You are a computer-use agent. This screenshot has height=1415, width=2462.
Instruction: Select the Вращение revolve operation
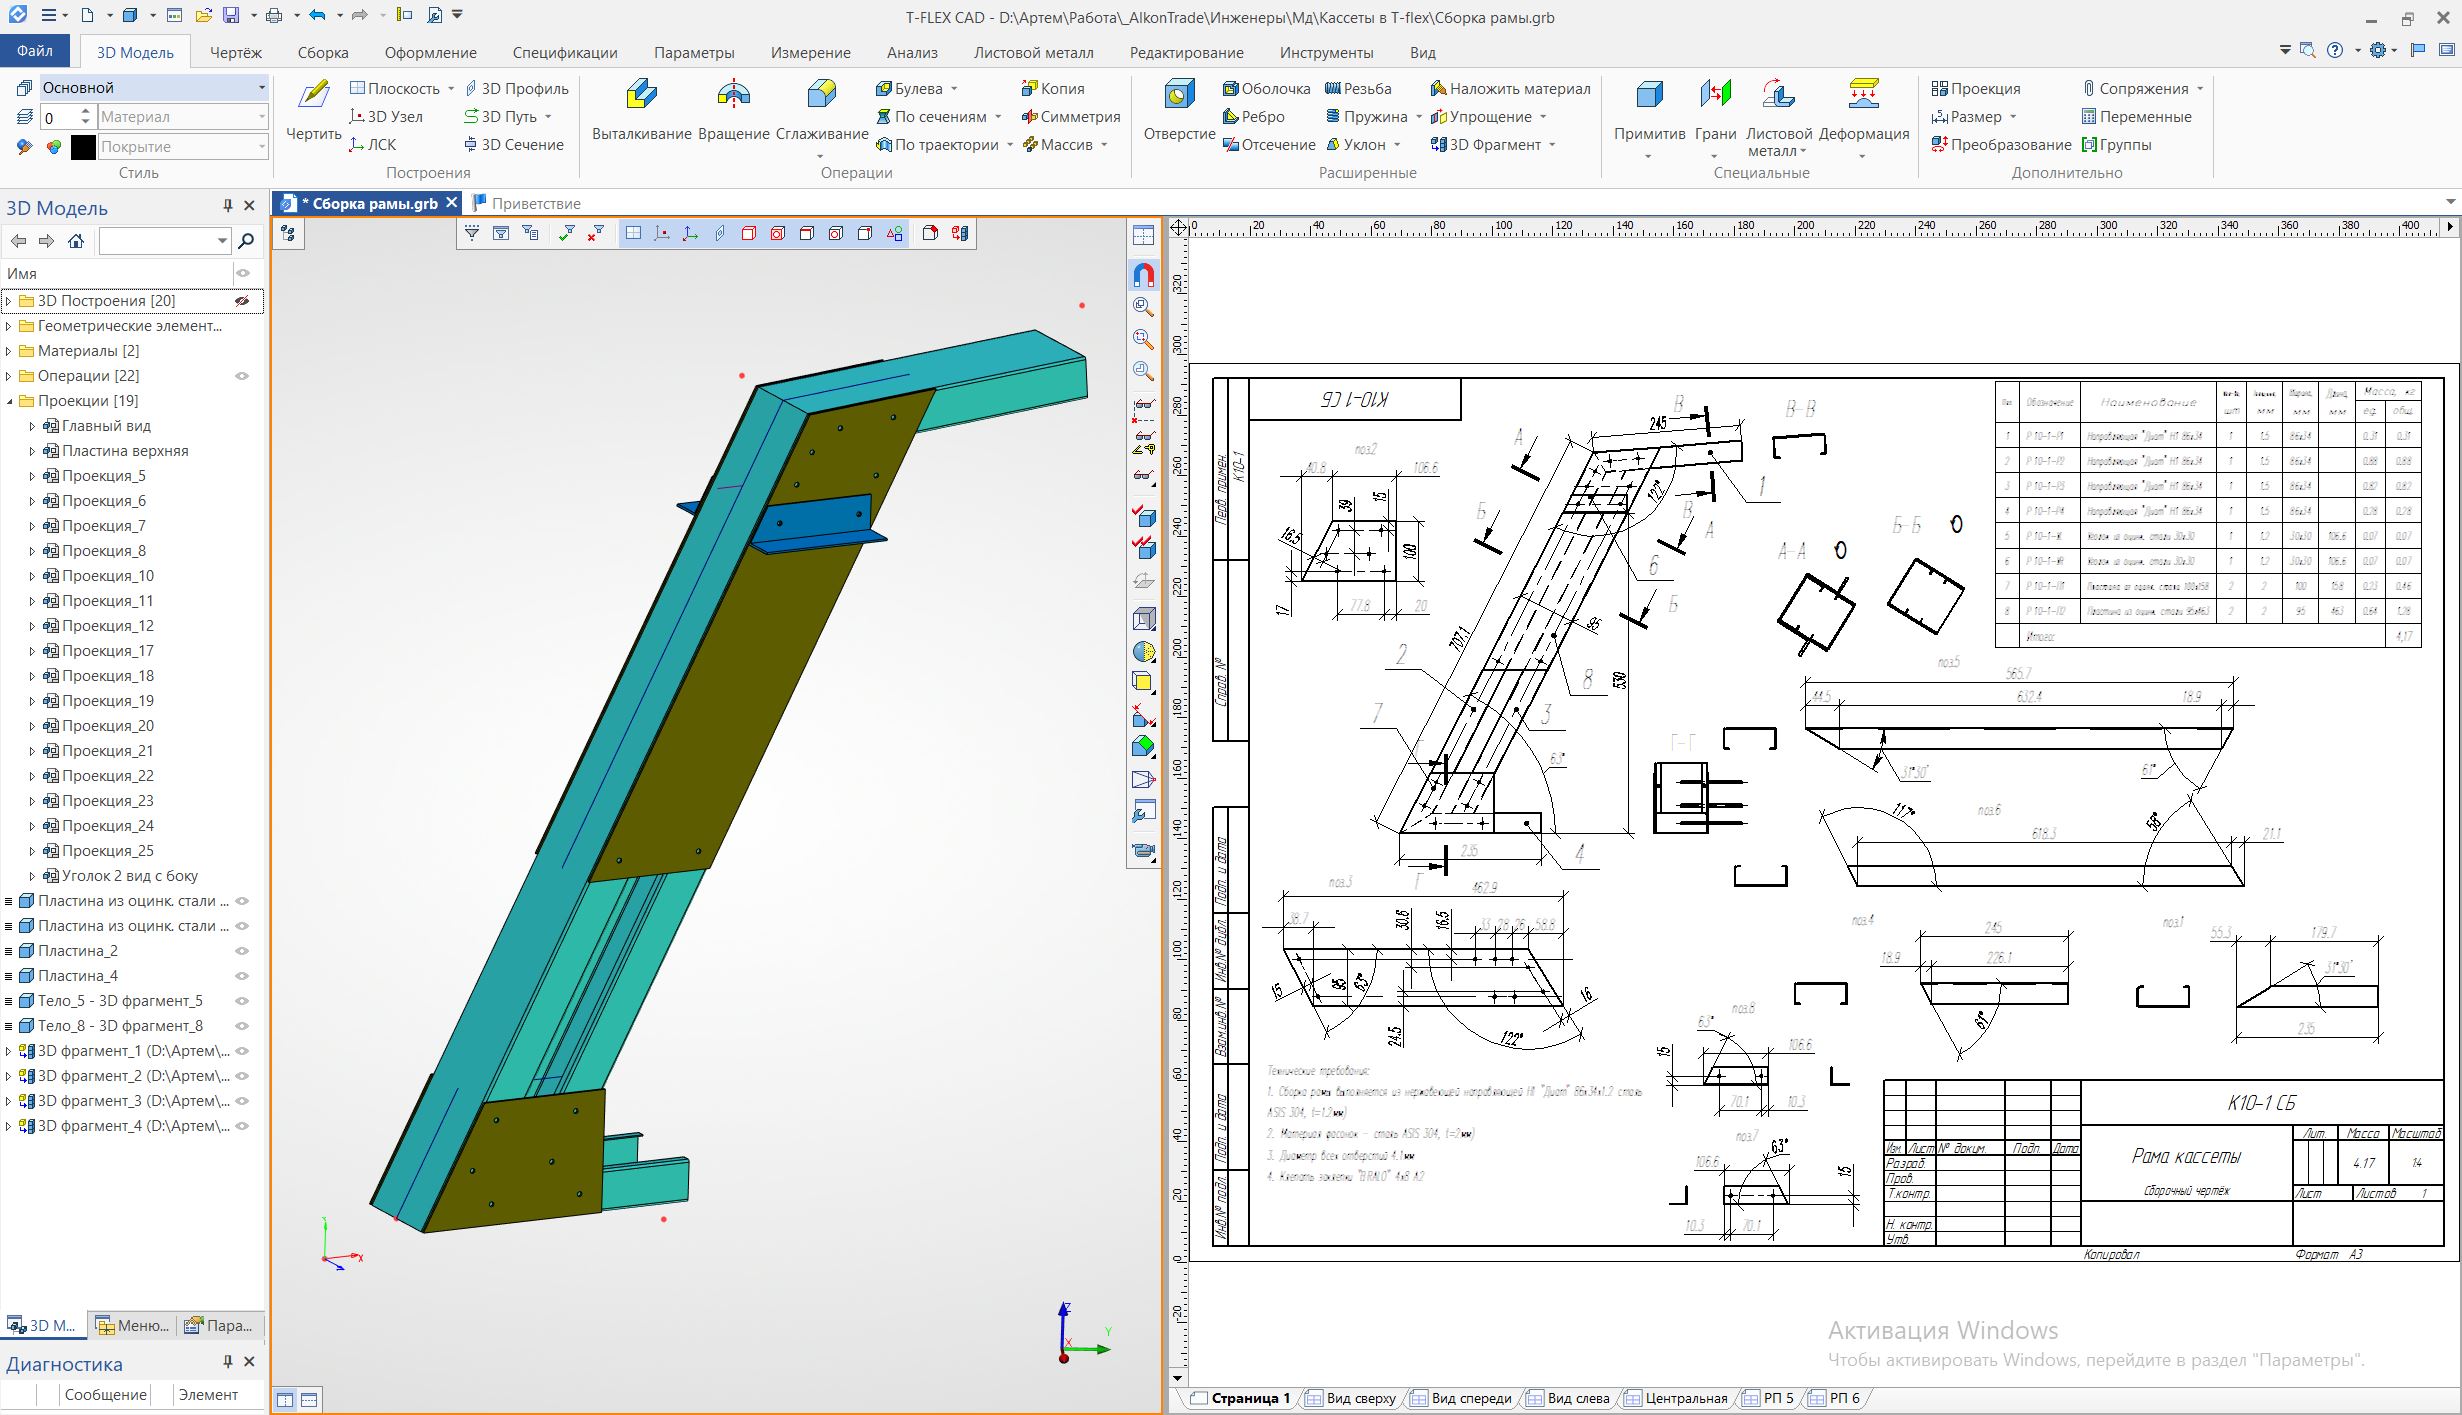(733, 111)
